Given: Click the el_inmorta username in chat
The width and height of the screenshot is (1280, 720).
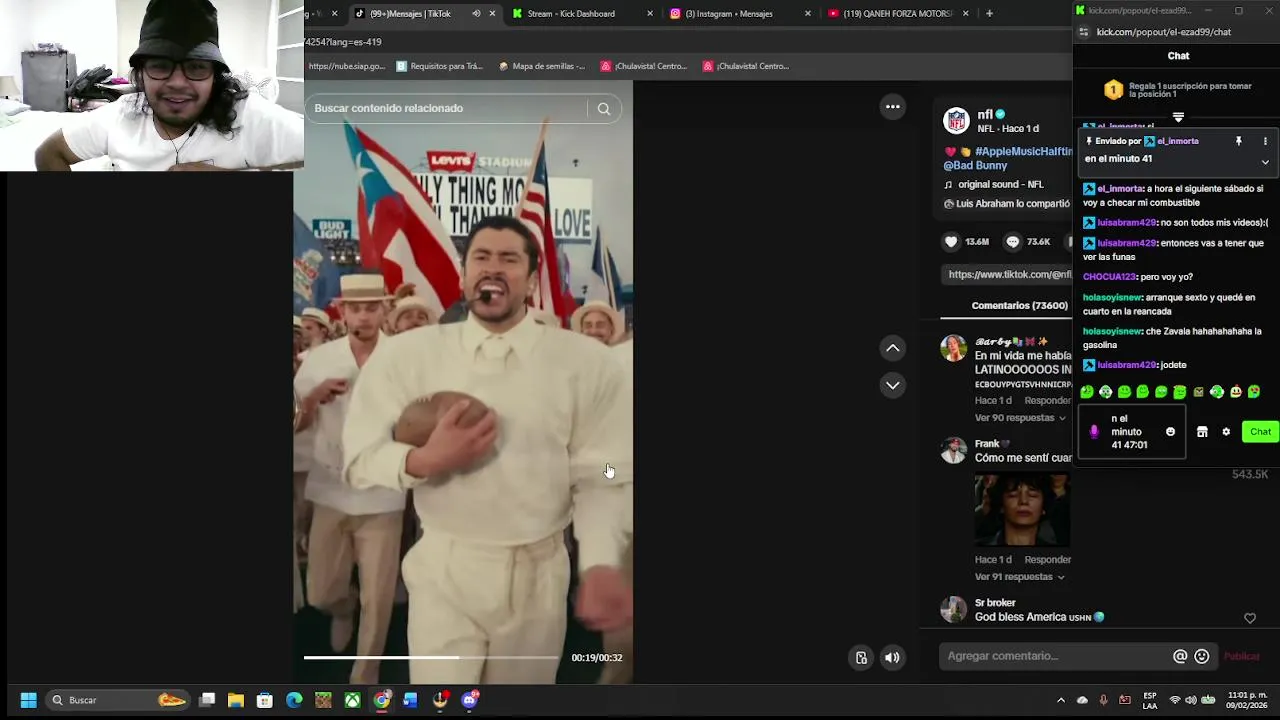Looking at the screenshot, I should click(x=1120, y=189).
